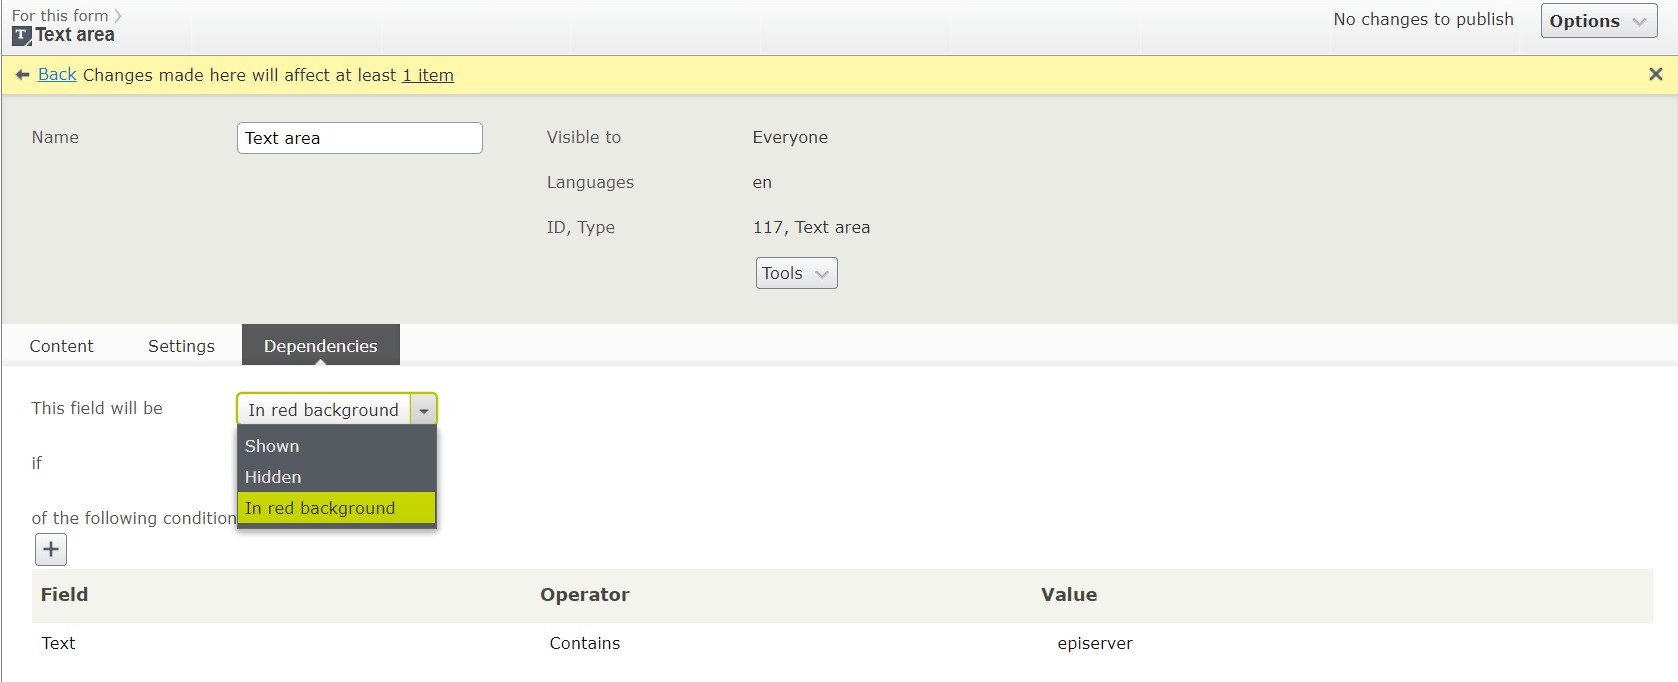Click the episerver value cell
This screenshot has height=682, width=1678.
pos(1094,643)
